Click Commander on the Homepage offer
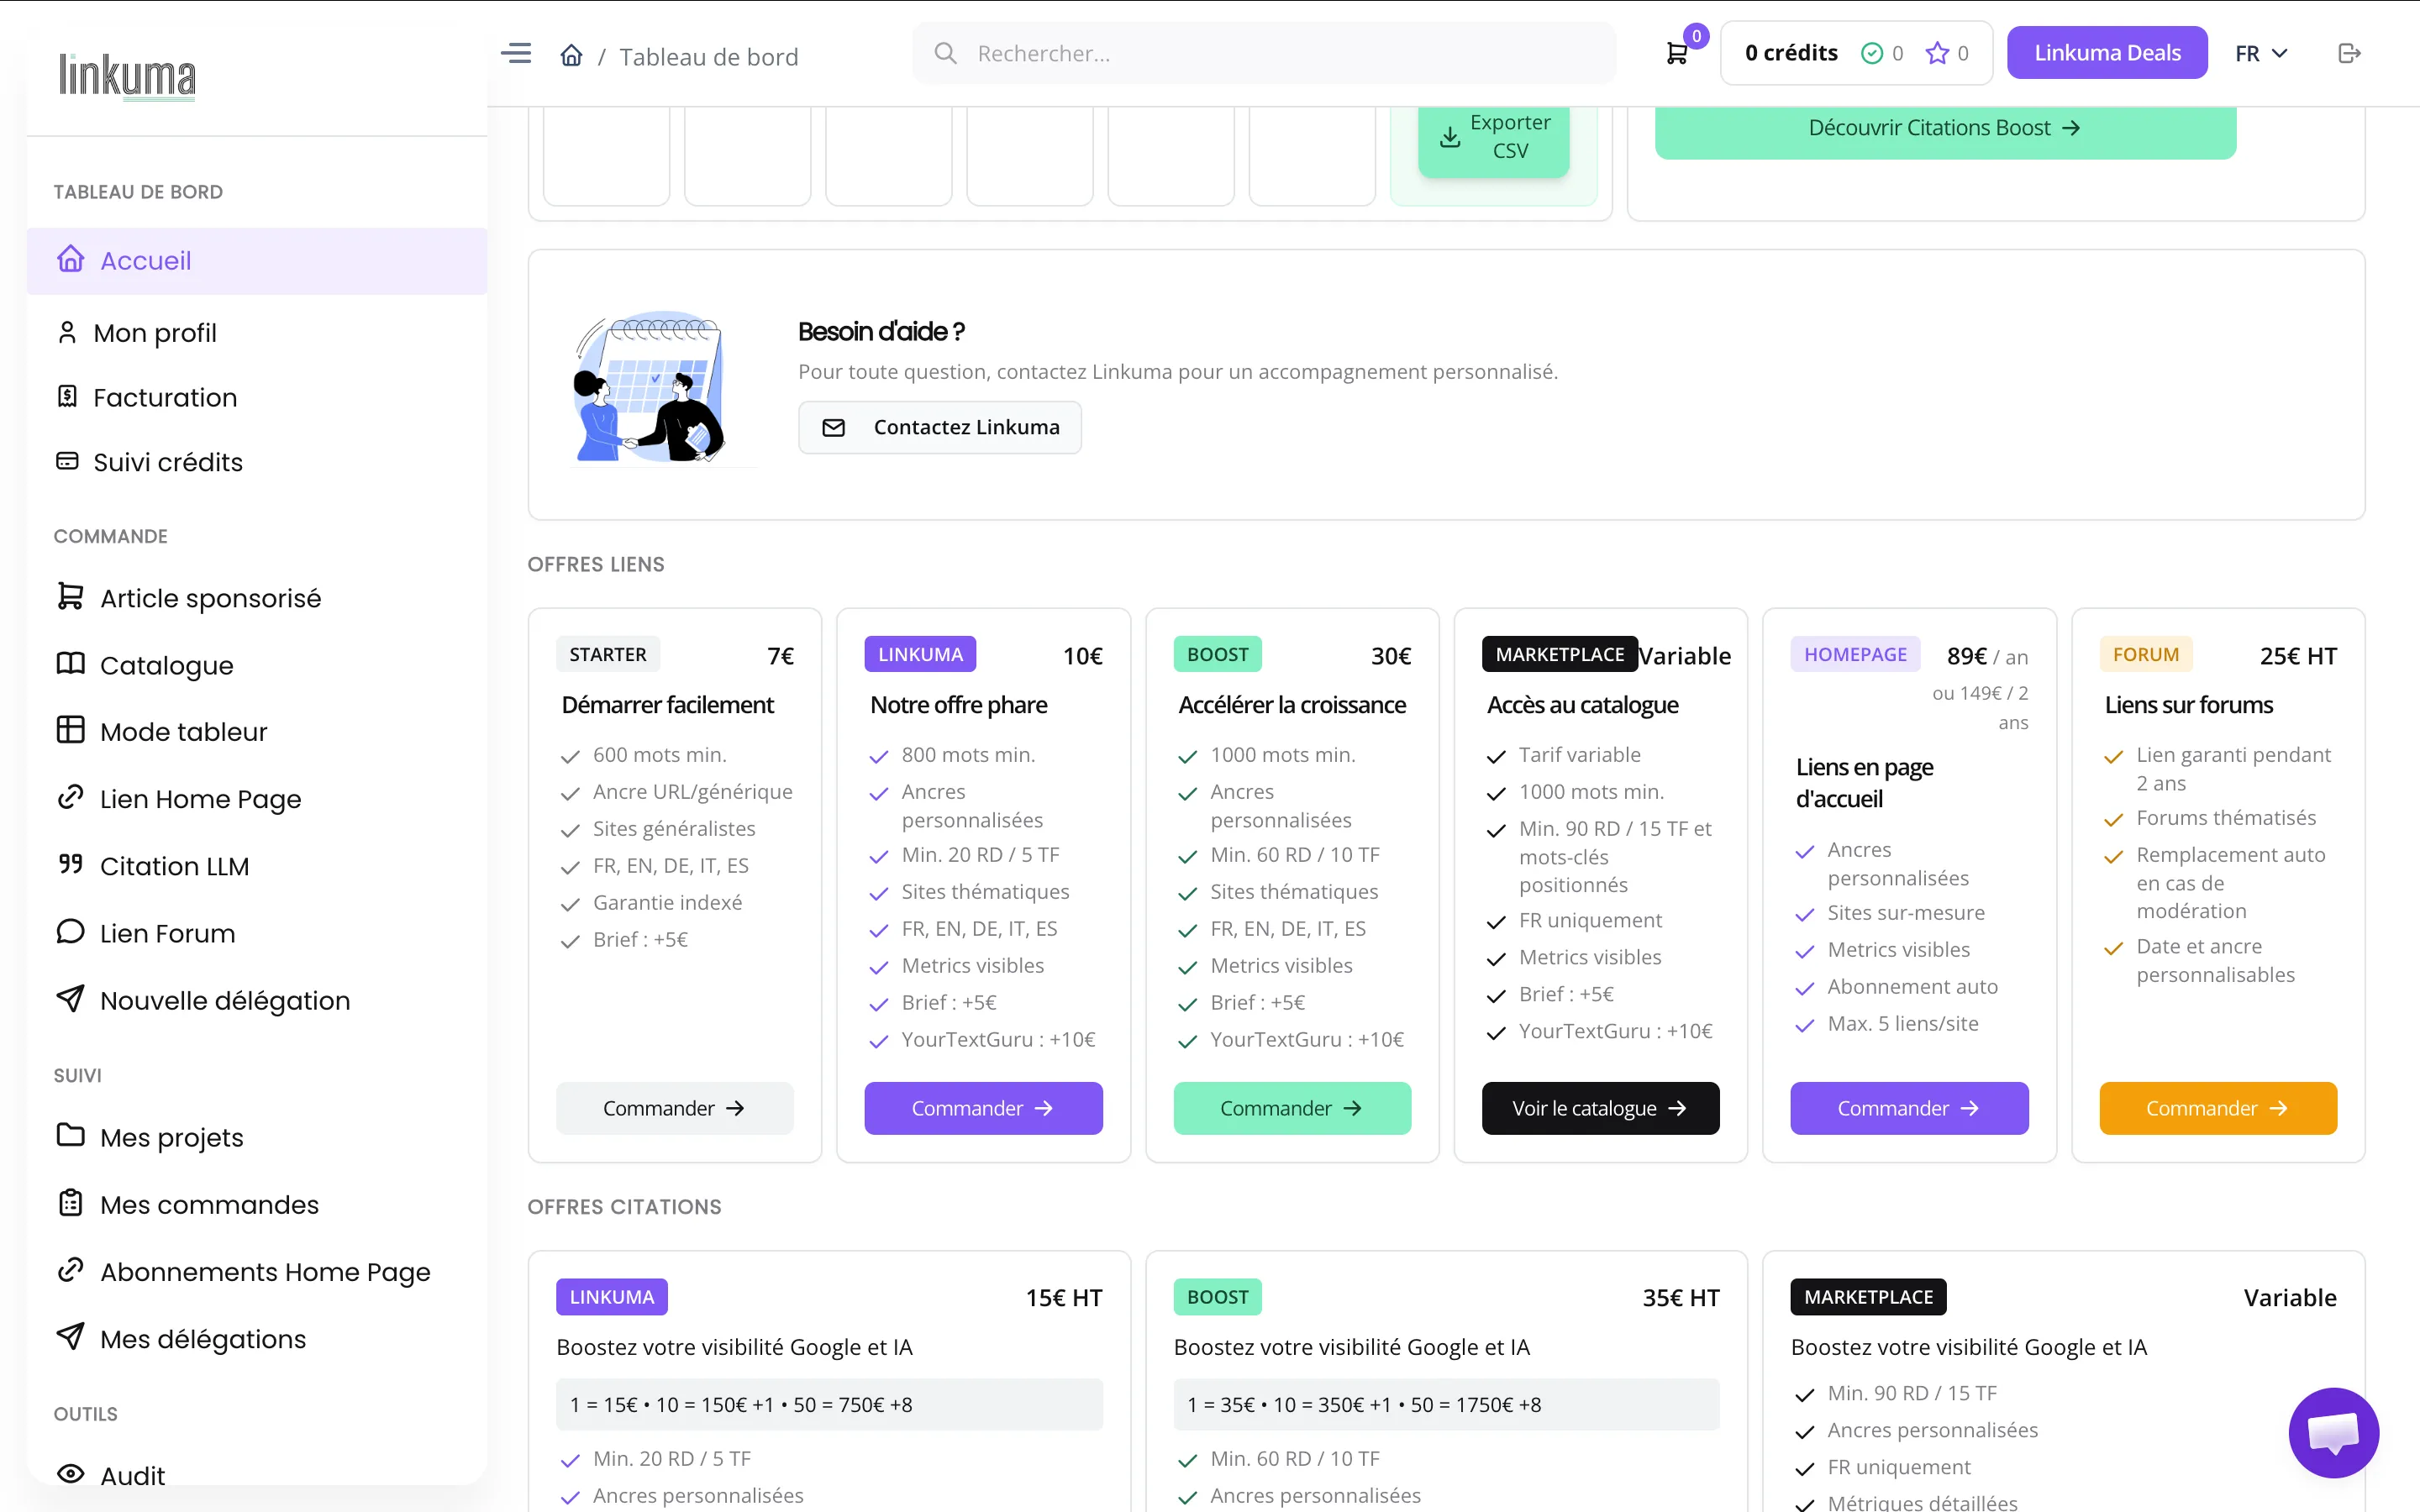 coord(1909,1108)
